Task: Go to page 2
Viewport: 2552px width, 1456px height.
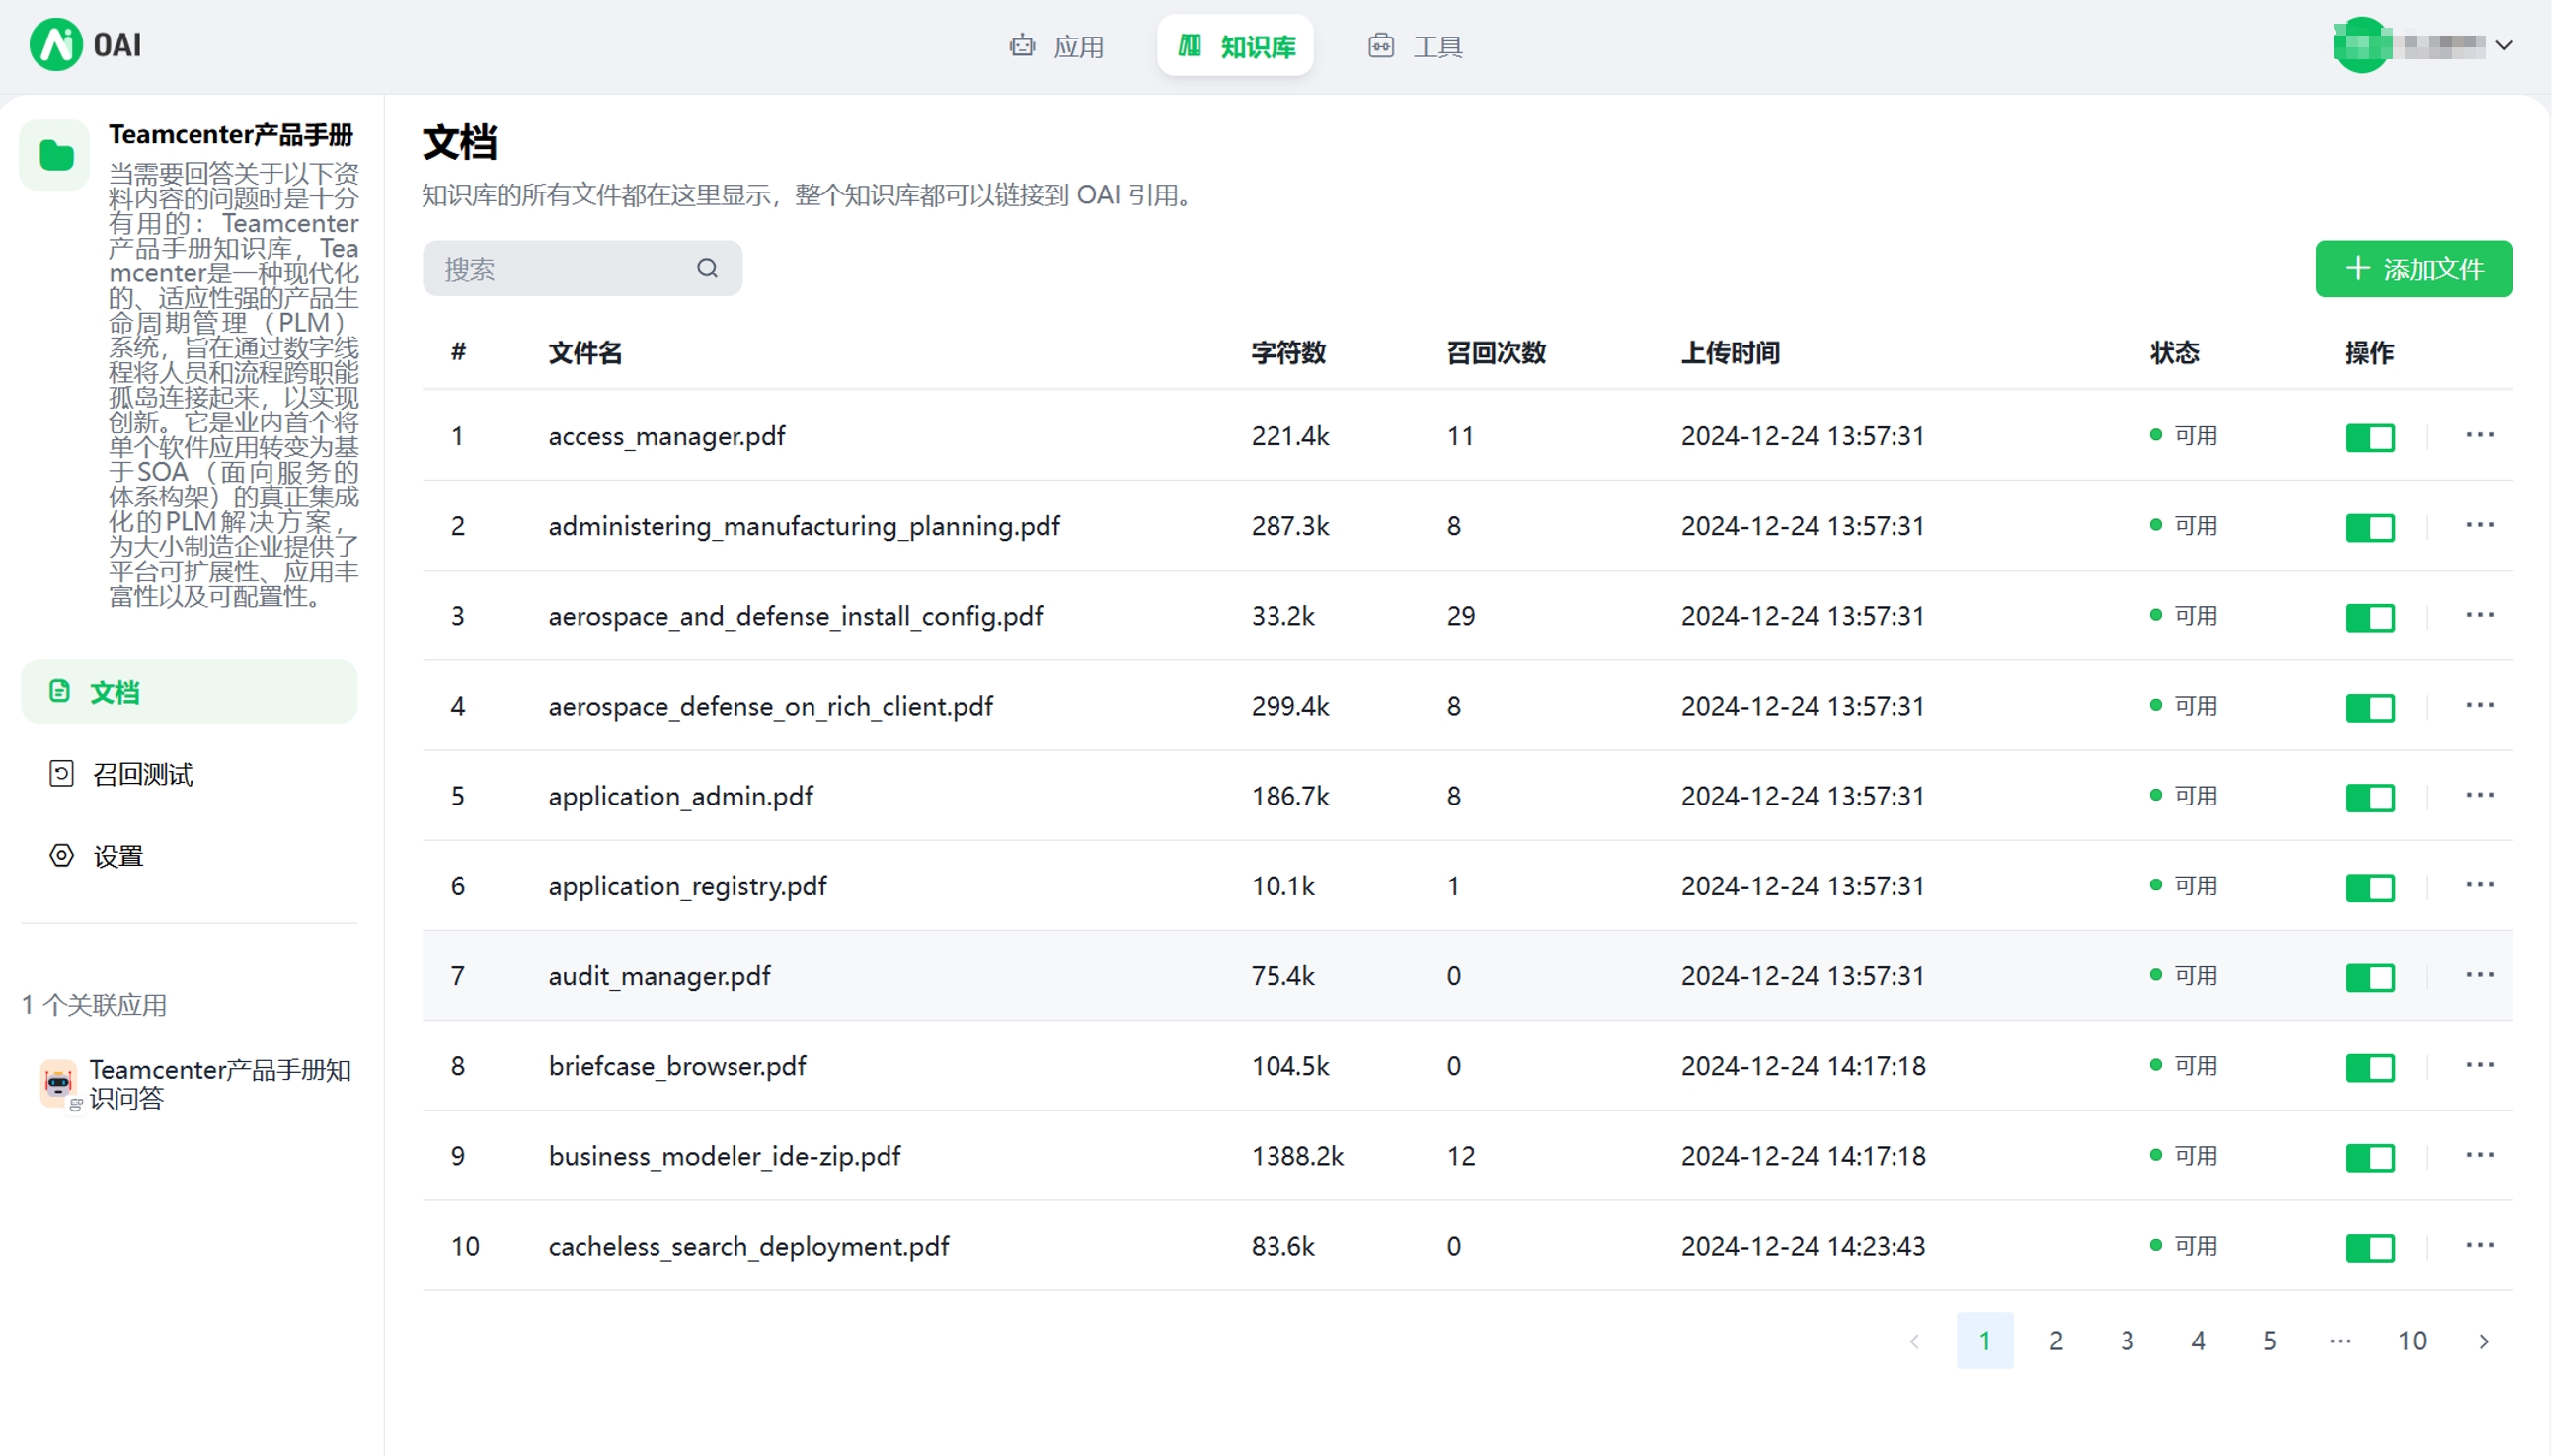Action: point(2056,1341)
